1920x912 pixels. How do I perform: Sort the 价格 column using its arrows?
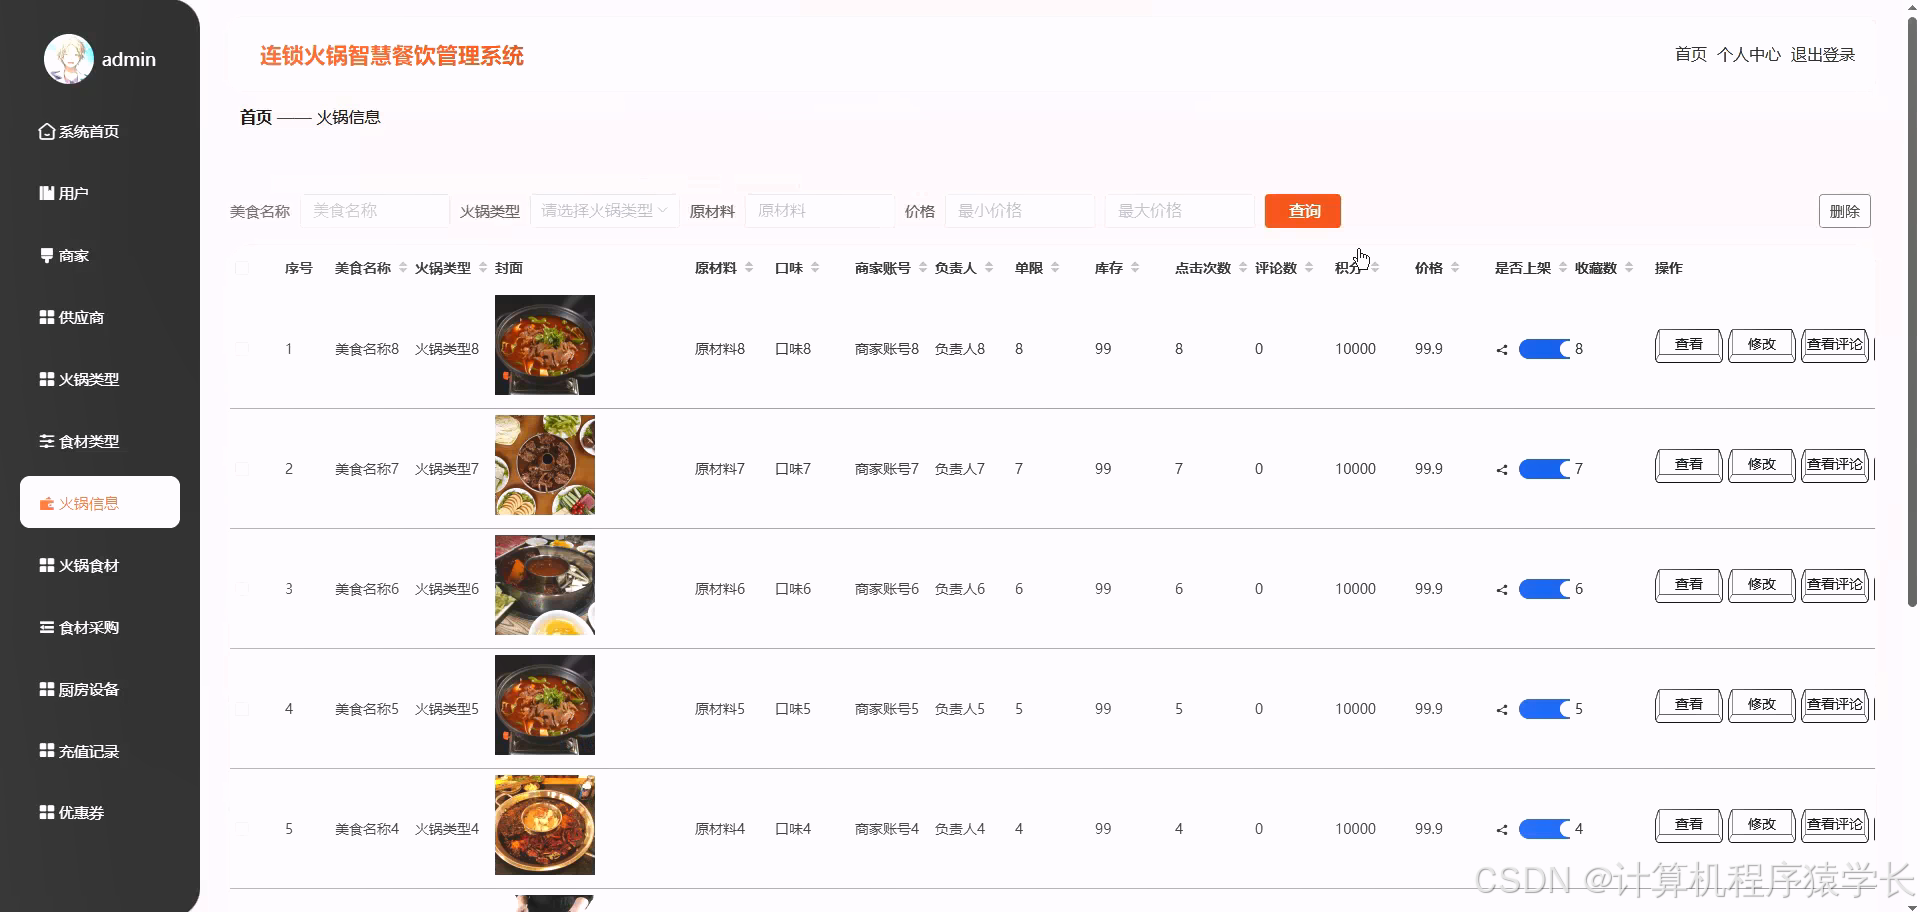[x=1455, y=267]
